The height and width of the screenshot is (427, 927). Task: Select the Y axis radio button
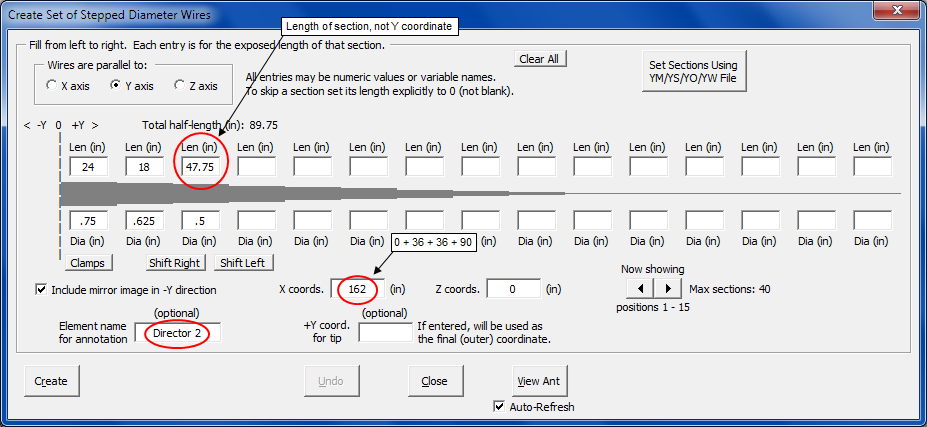point(116,86)
